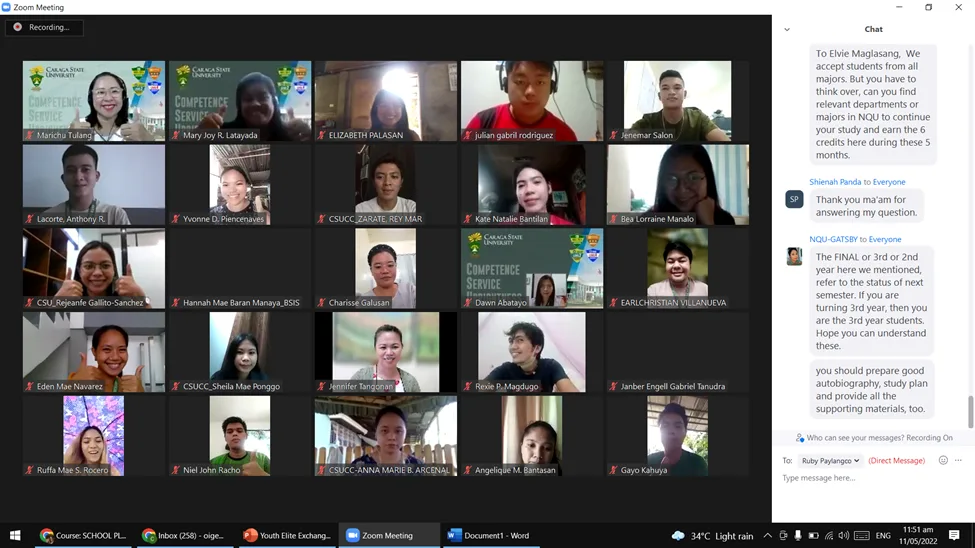Click the SP avatar of Shienah Panda
This screenshot has height=548, width=975.
pos(794,199)
